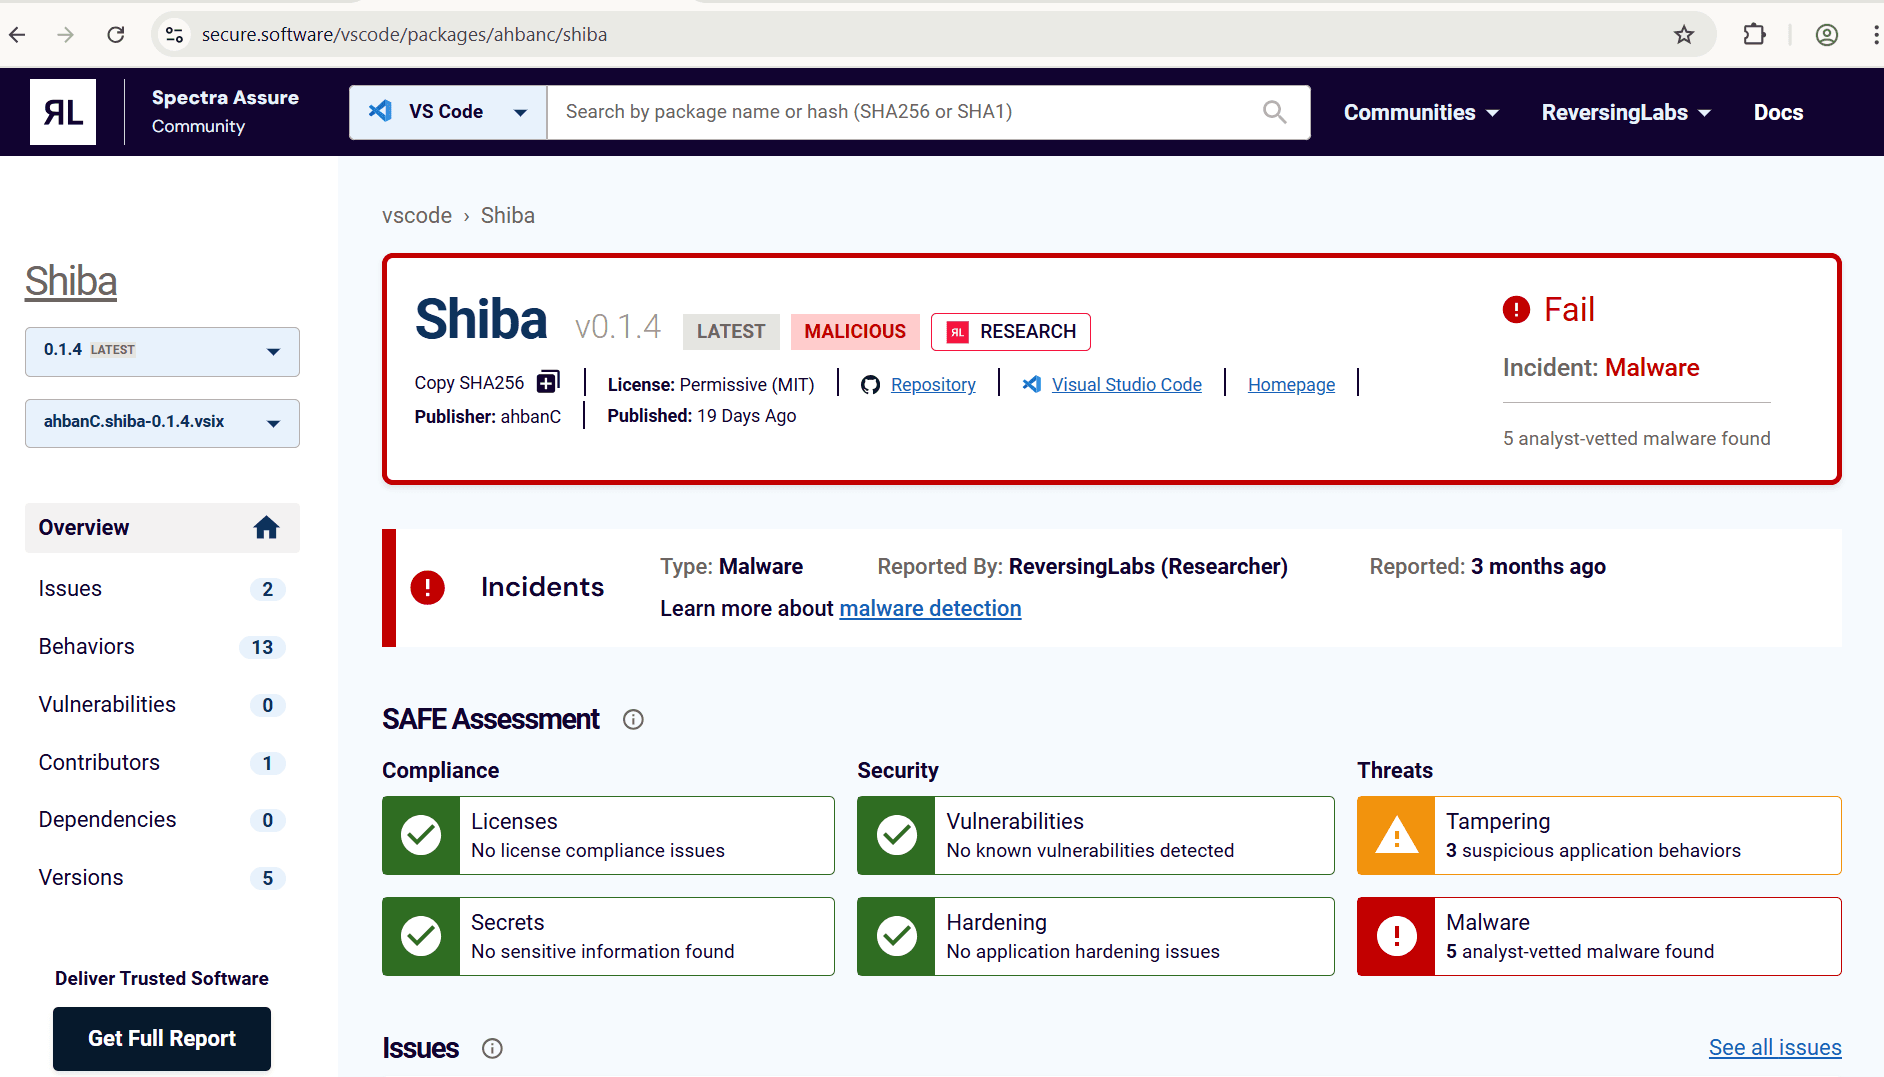
Task: Click the info icon beside Issues heading
Action: coord(492,1048)
